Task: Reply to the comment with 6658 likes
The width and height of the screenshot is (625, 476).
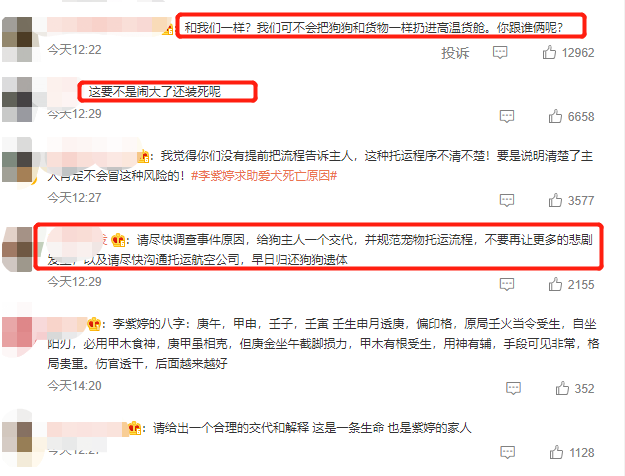Action: pos(507,116)
